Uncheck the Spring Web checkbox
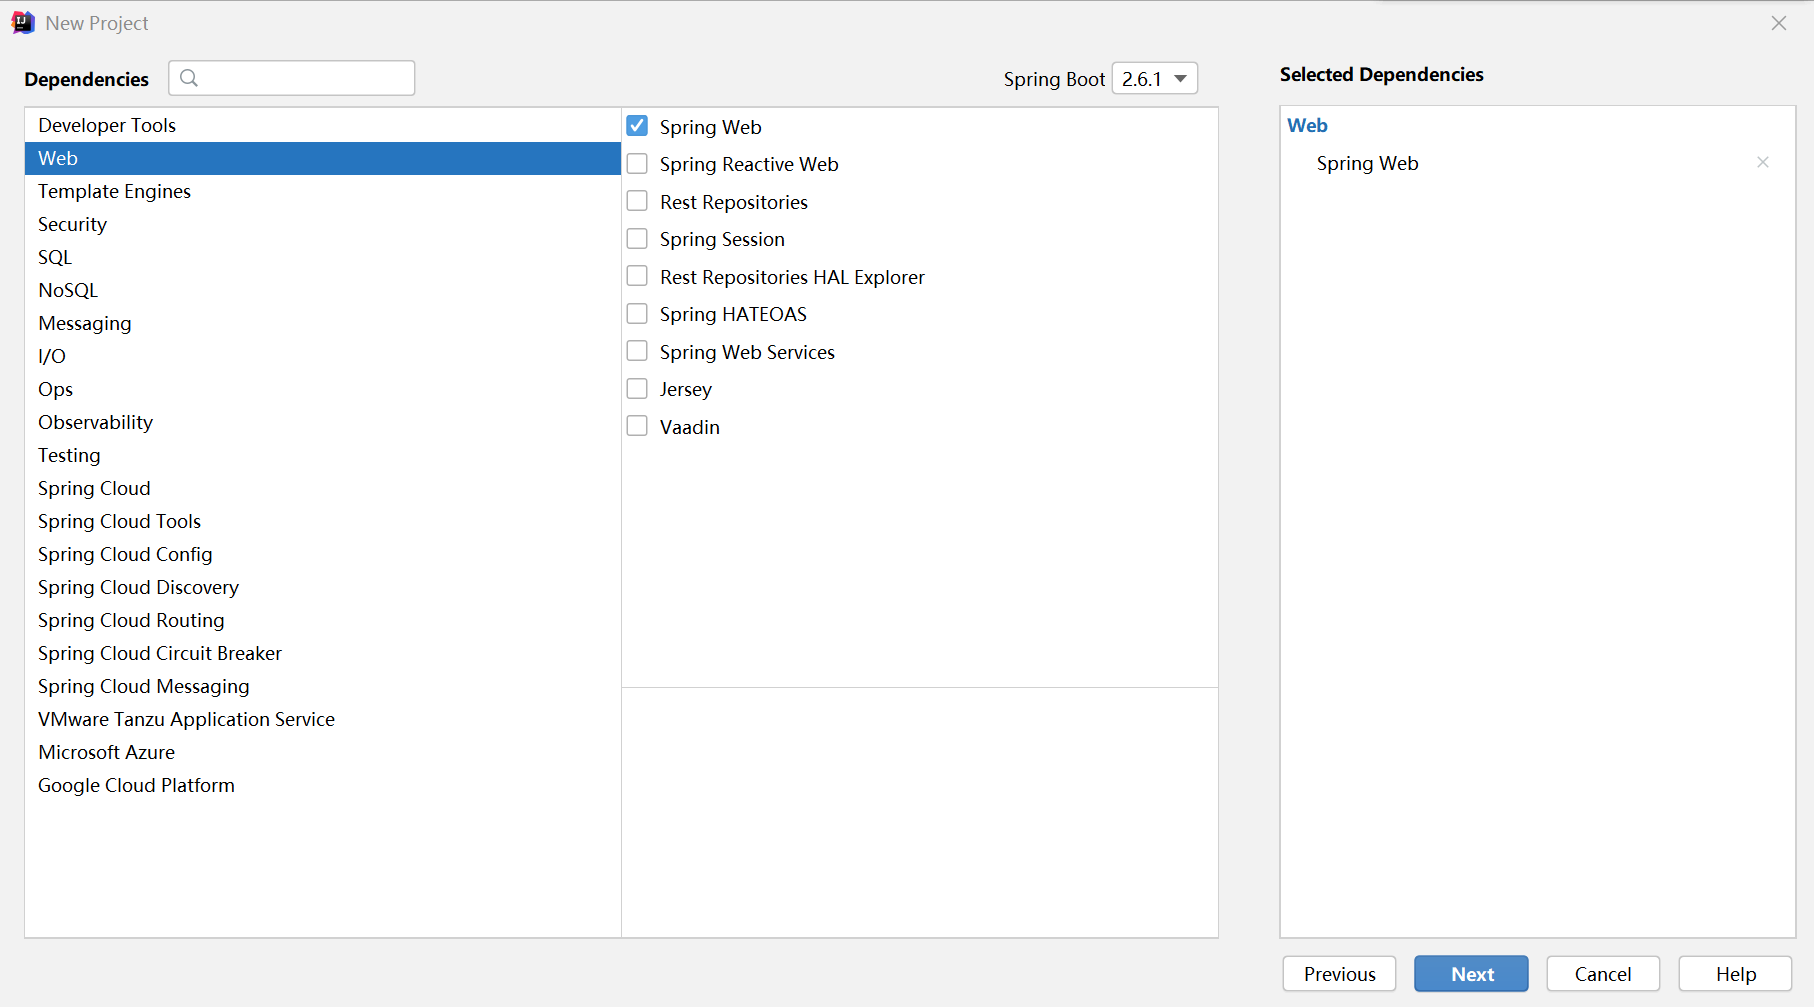Image resolution: width=1814 pixels, height=1007 pixels. tap(637, 126)
